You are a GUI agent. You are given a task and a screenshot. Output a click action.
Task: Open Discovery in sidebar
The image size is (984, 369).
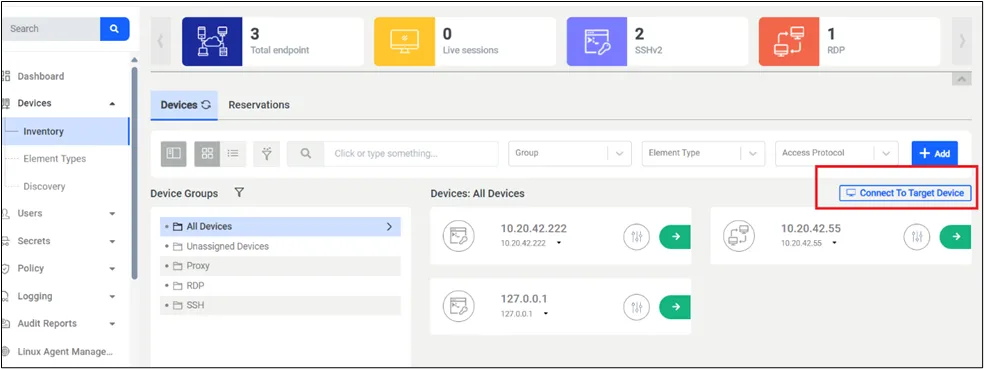click(44, 186)
